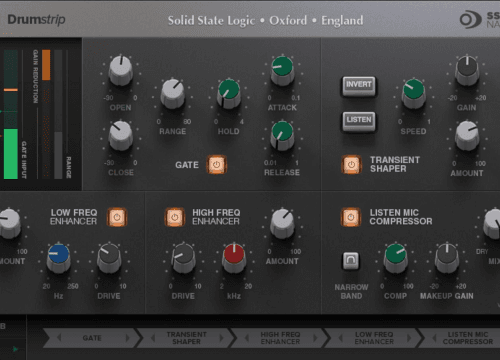Click the green COMP knob
This screenshot has width=500, height=360.
[x=396, y=258]
